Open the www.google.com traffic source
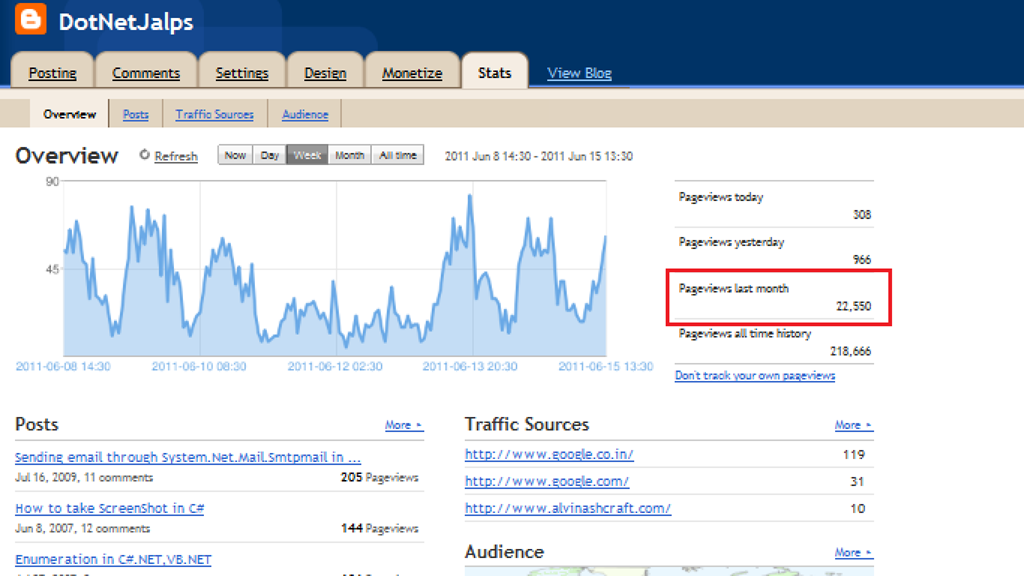 tap(547, 481)
